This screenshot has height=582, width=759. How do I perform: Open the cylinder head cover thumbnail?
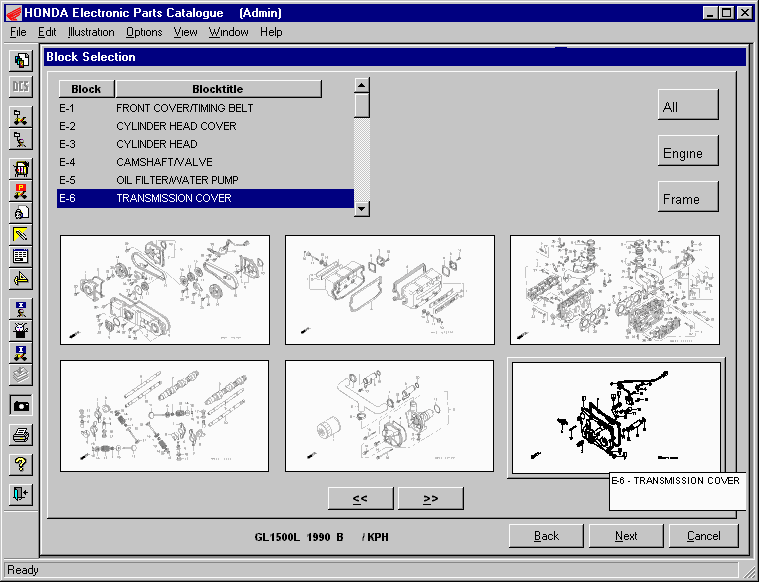point(390,290)
